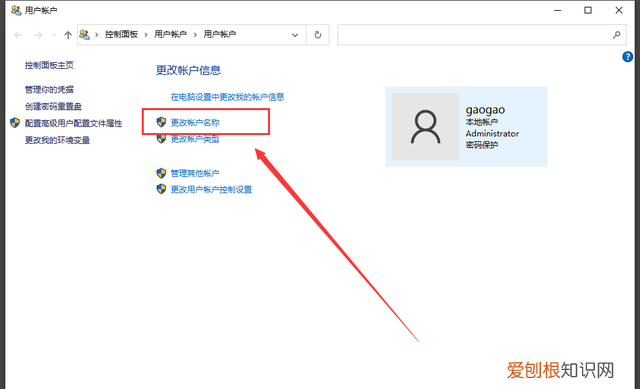
Task: Click 更改帐户名称 link
Action: coord(195,122)
